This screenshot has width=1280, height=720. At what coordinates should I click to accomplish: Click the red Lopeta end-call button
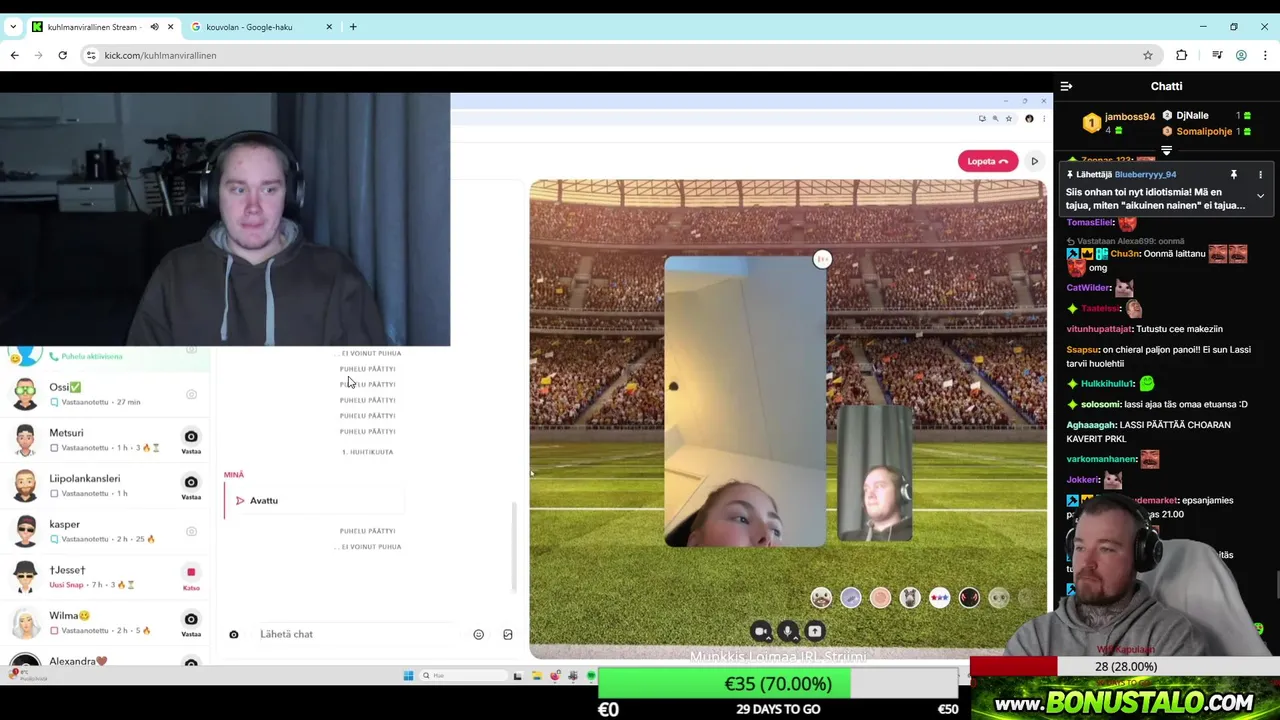[x=987, y=161]
